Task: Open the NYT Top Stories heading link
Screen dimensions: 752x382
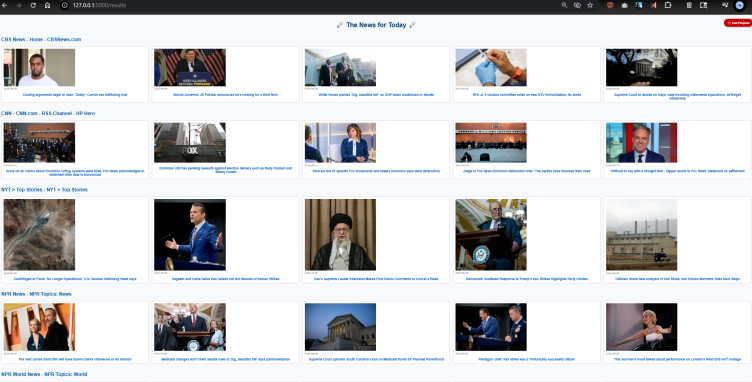Action: click(44, 190)
